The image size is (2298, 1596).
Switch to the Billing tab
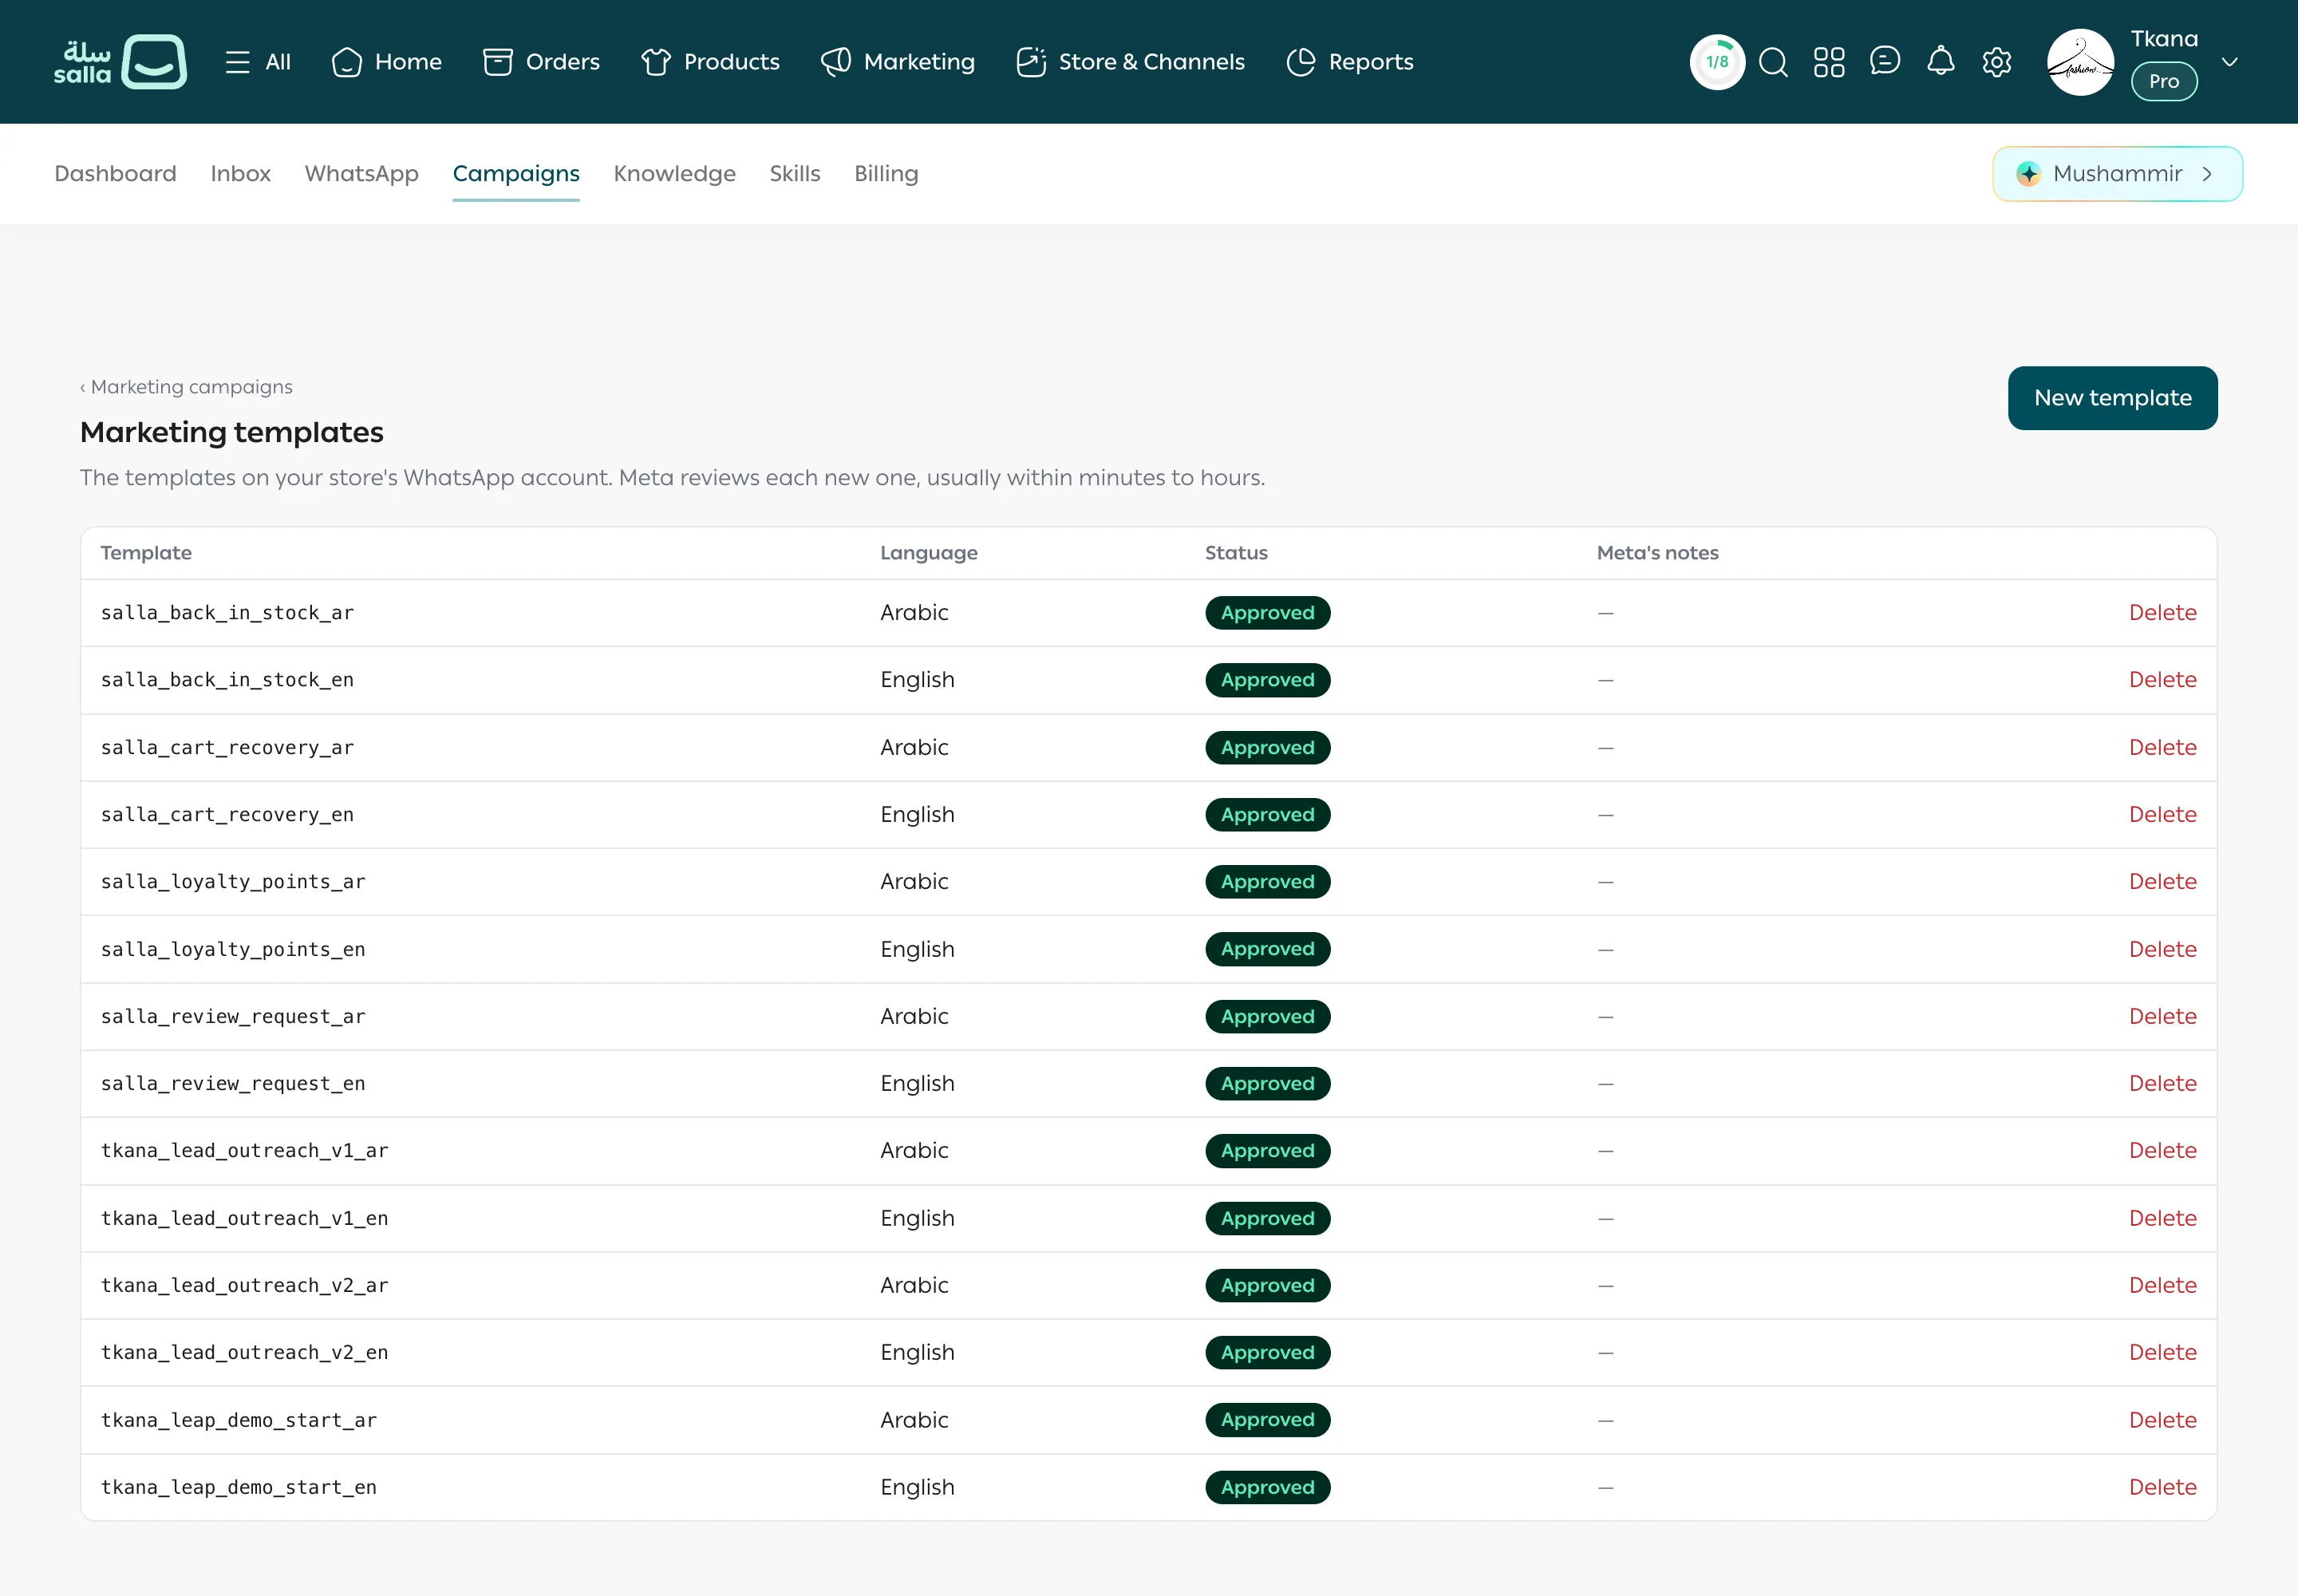coord(886,173)
